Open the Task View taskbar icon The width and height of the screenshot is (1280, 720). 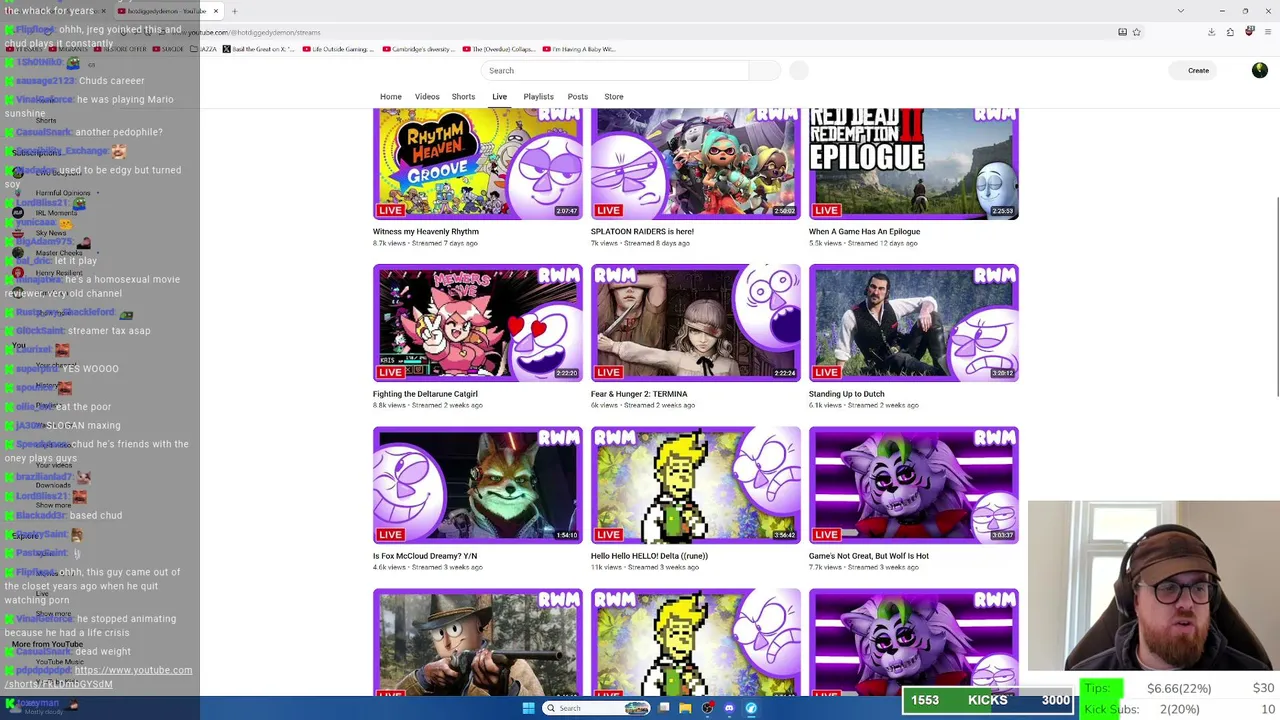[663, 708]
